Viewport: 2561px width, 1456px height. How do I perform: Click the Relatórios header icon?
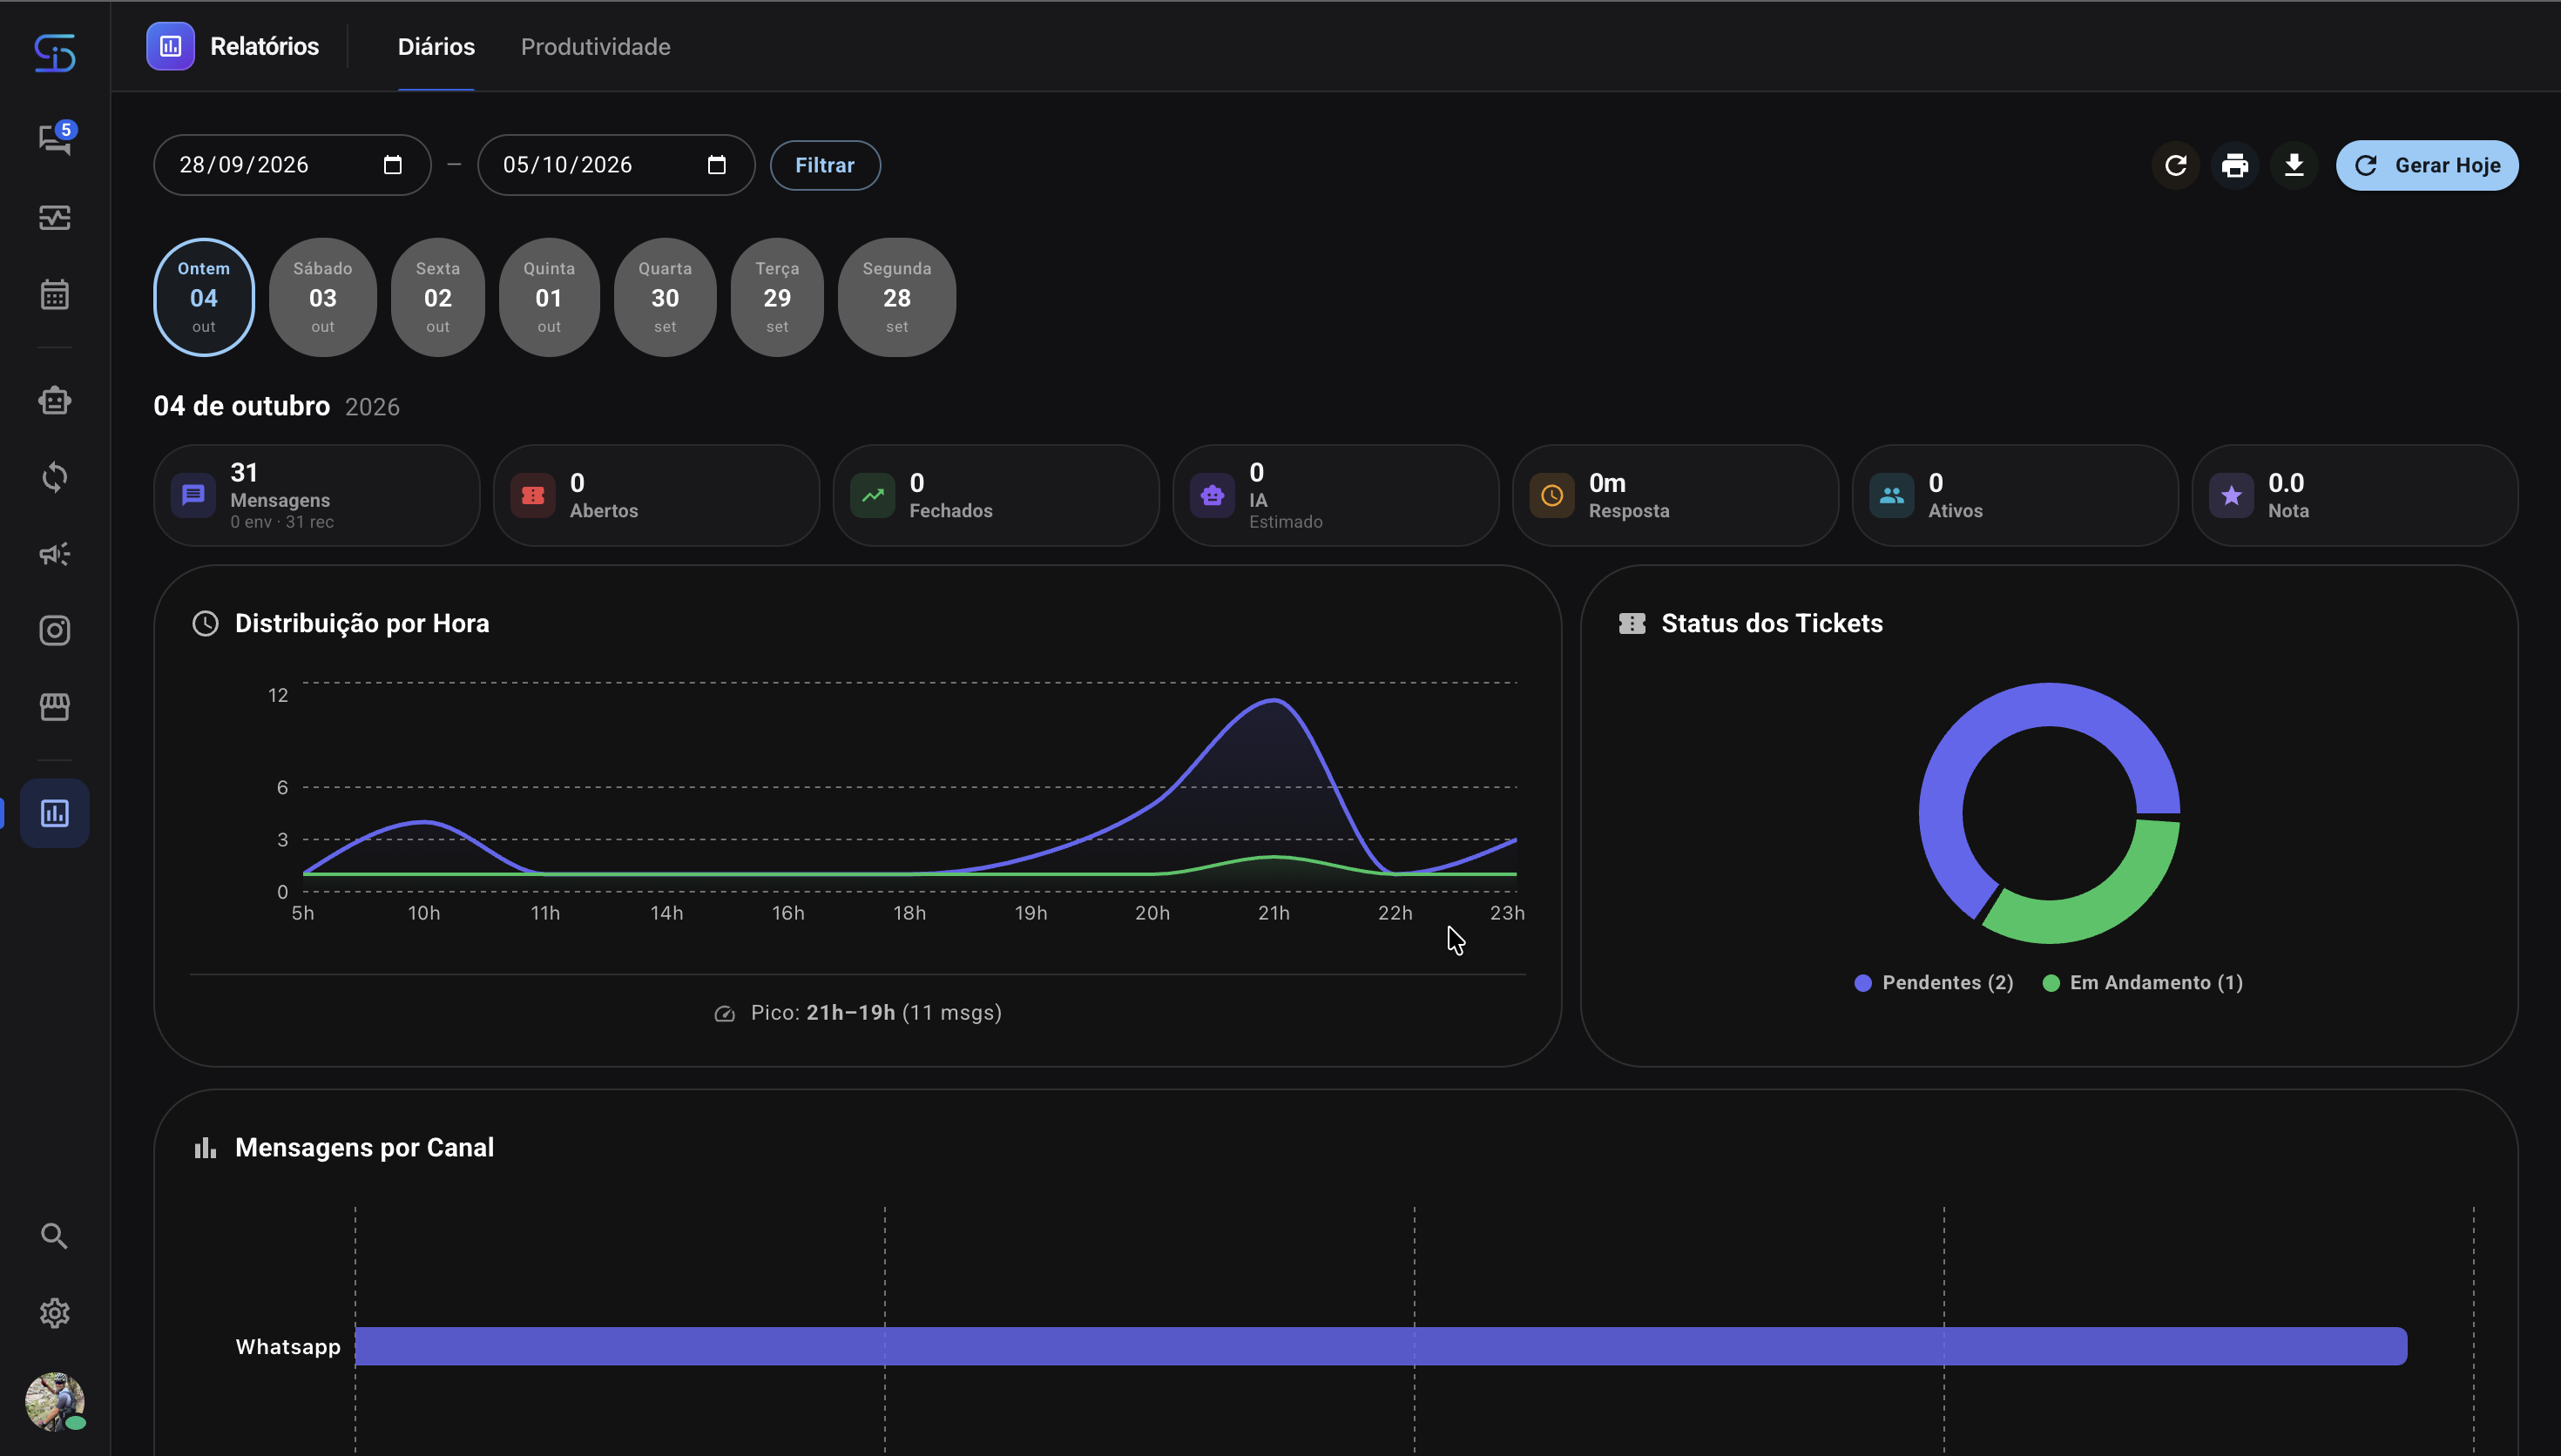click(171, 47)
